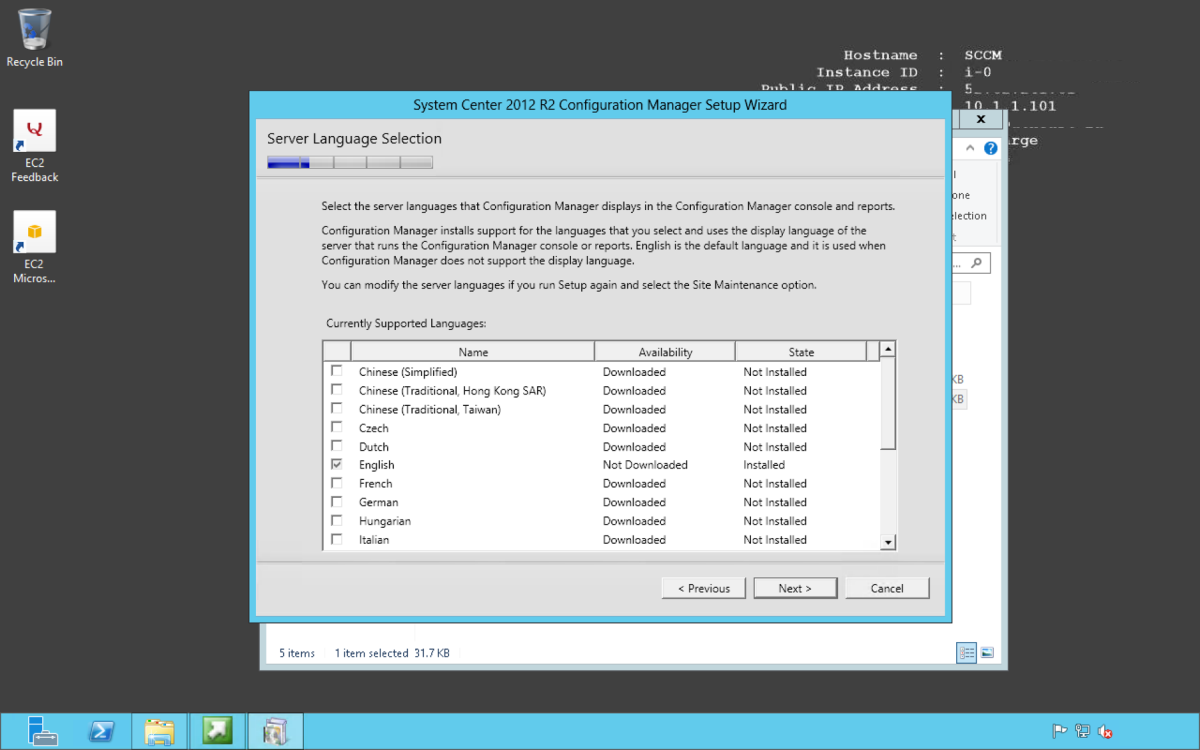Check the French language checkbox
The image size is (1200, 750).
[336, 483]
